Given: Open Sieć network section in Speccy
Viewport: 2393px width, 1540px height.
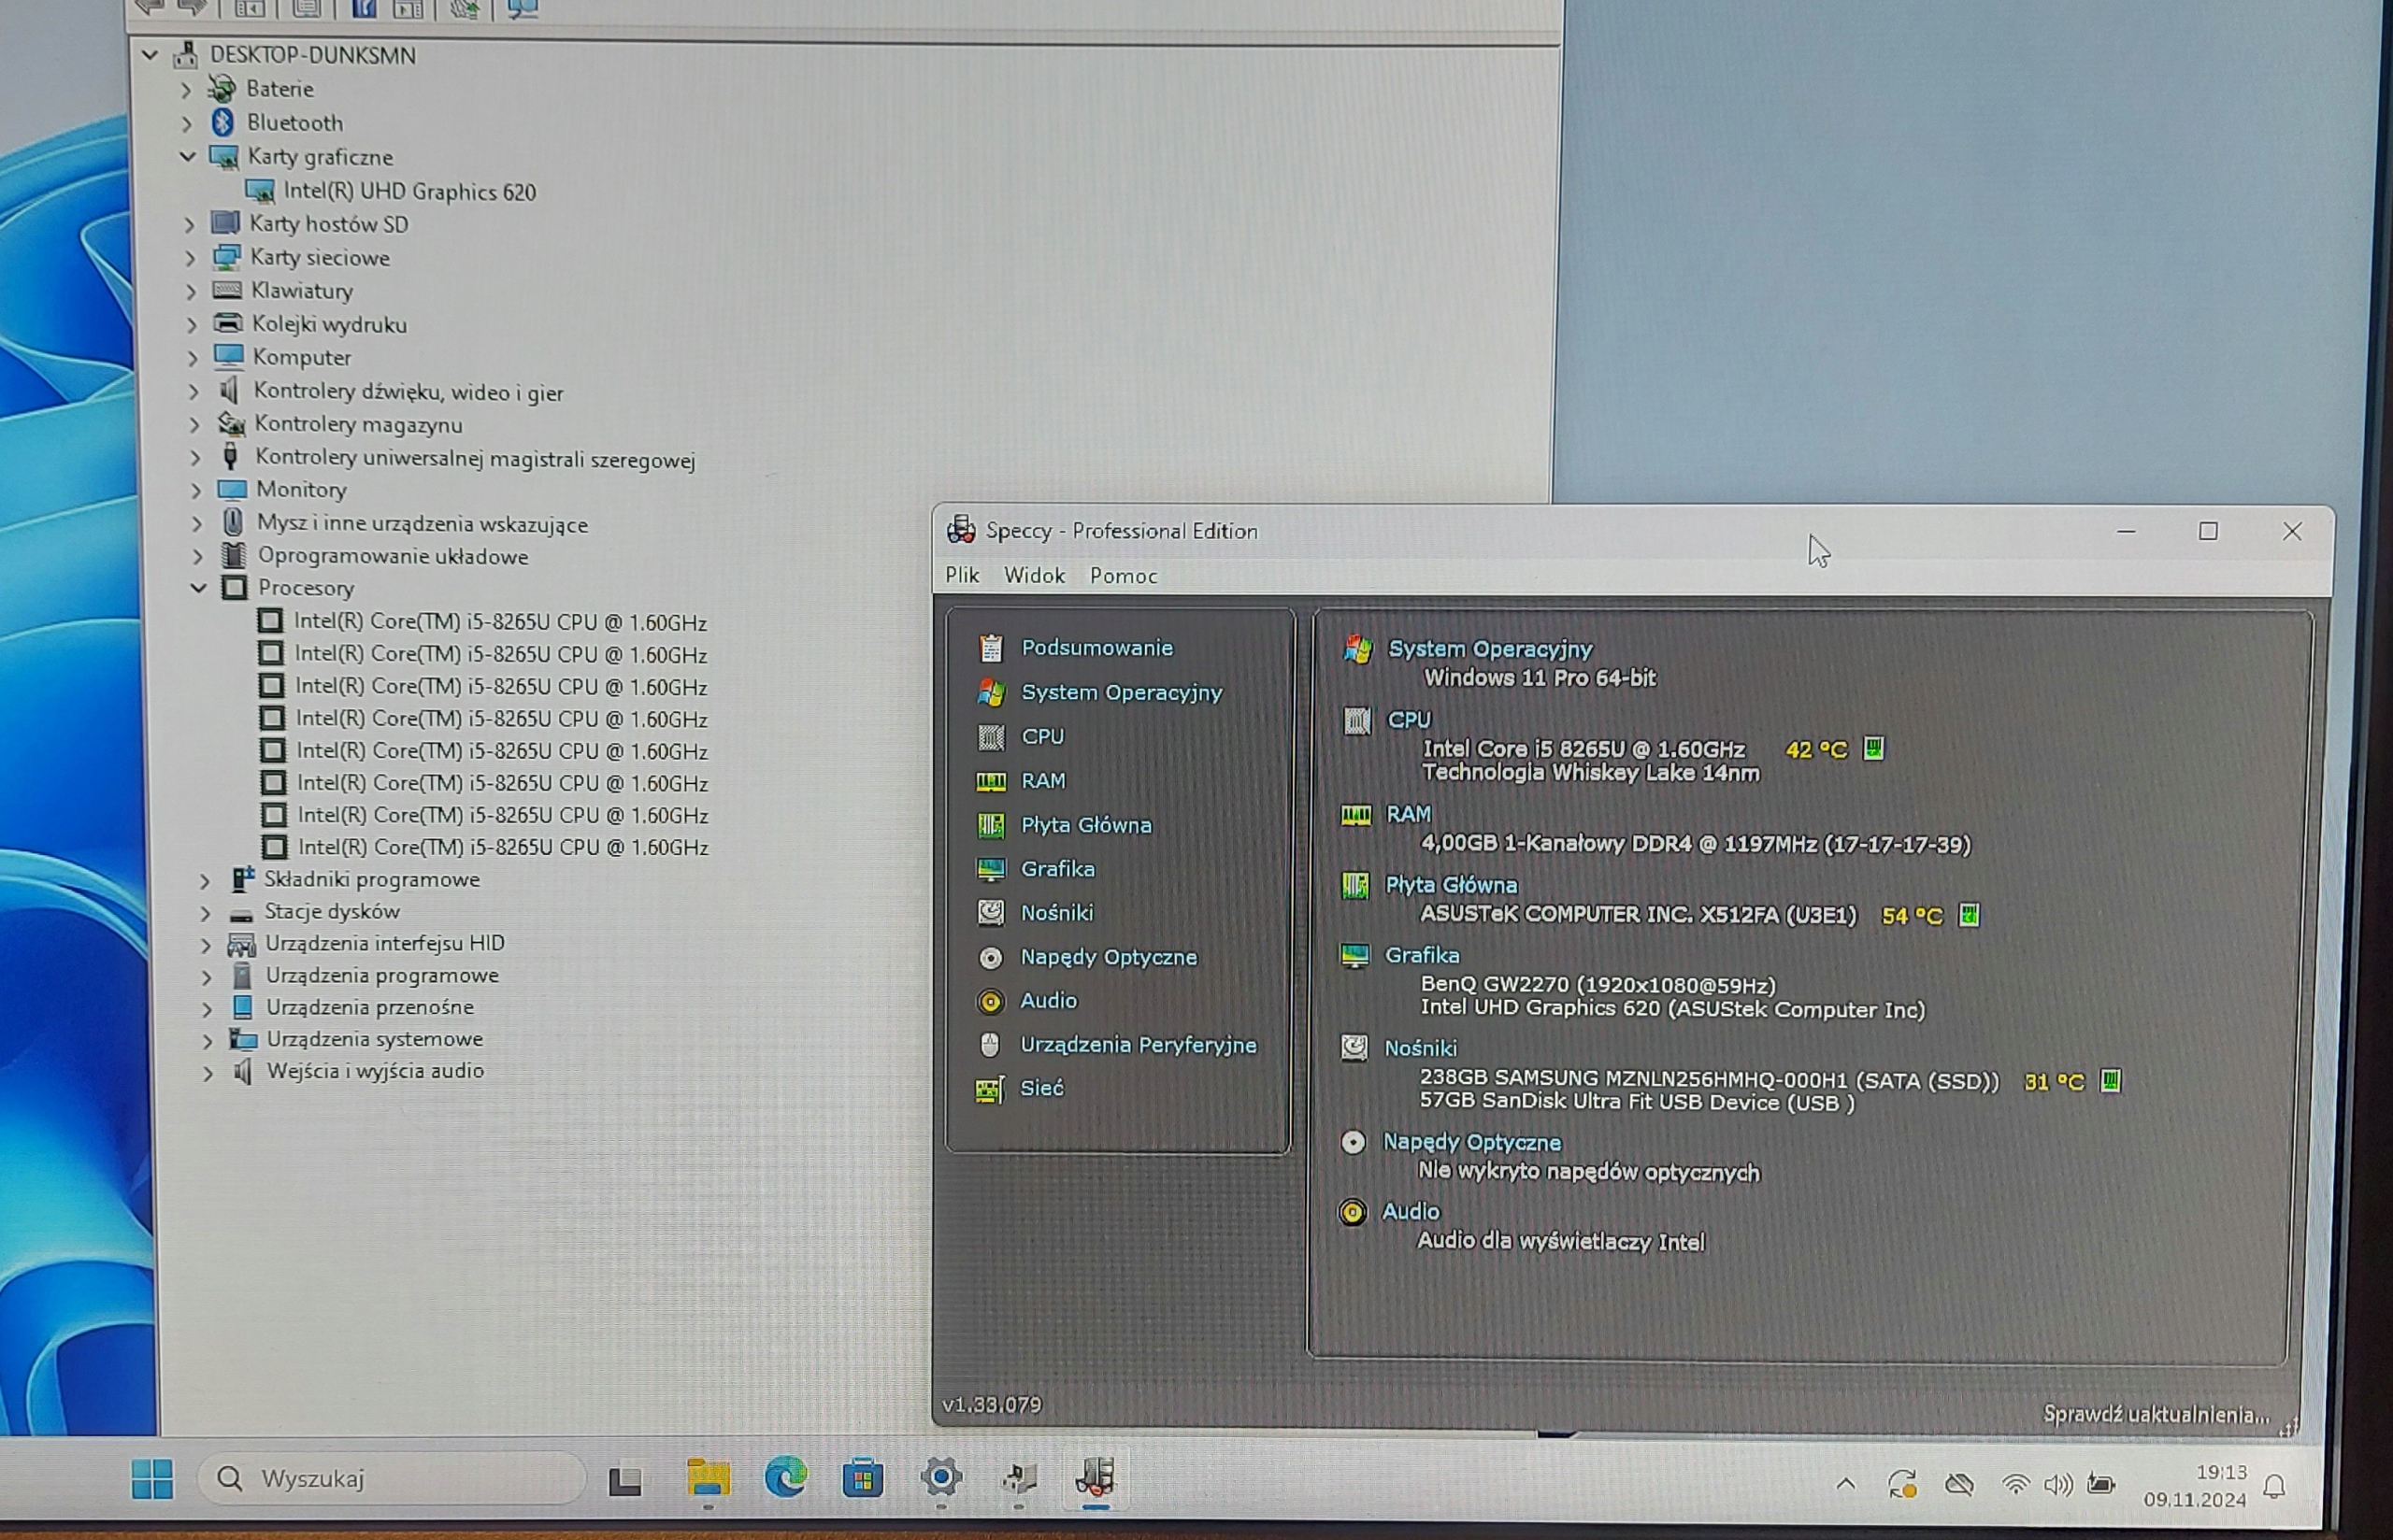Looking at the screenshot, I should pyautogui.click(x=1040, y=1088).
